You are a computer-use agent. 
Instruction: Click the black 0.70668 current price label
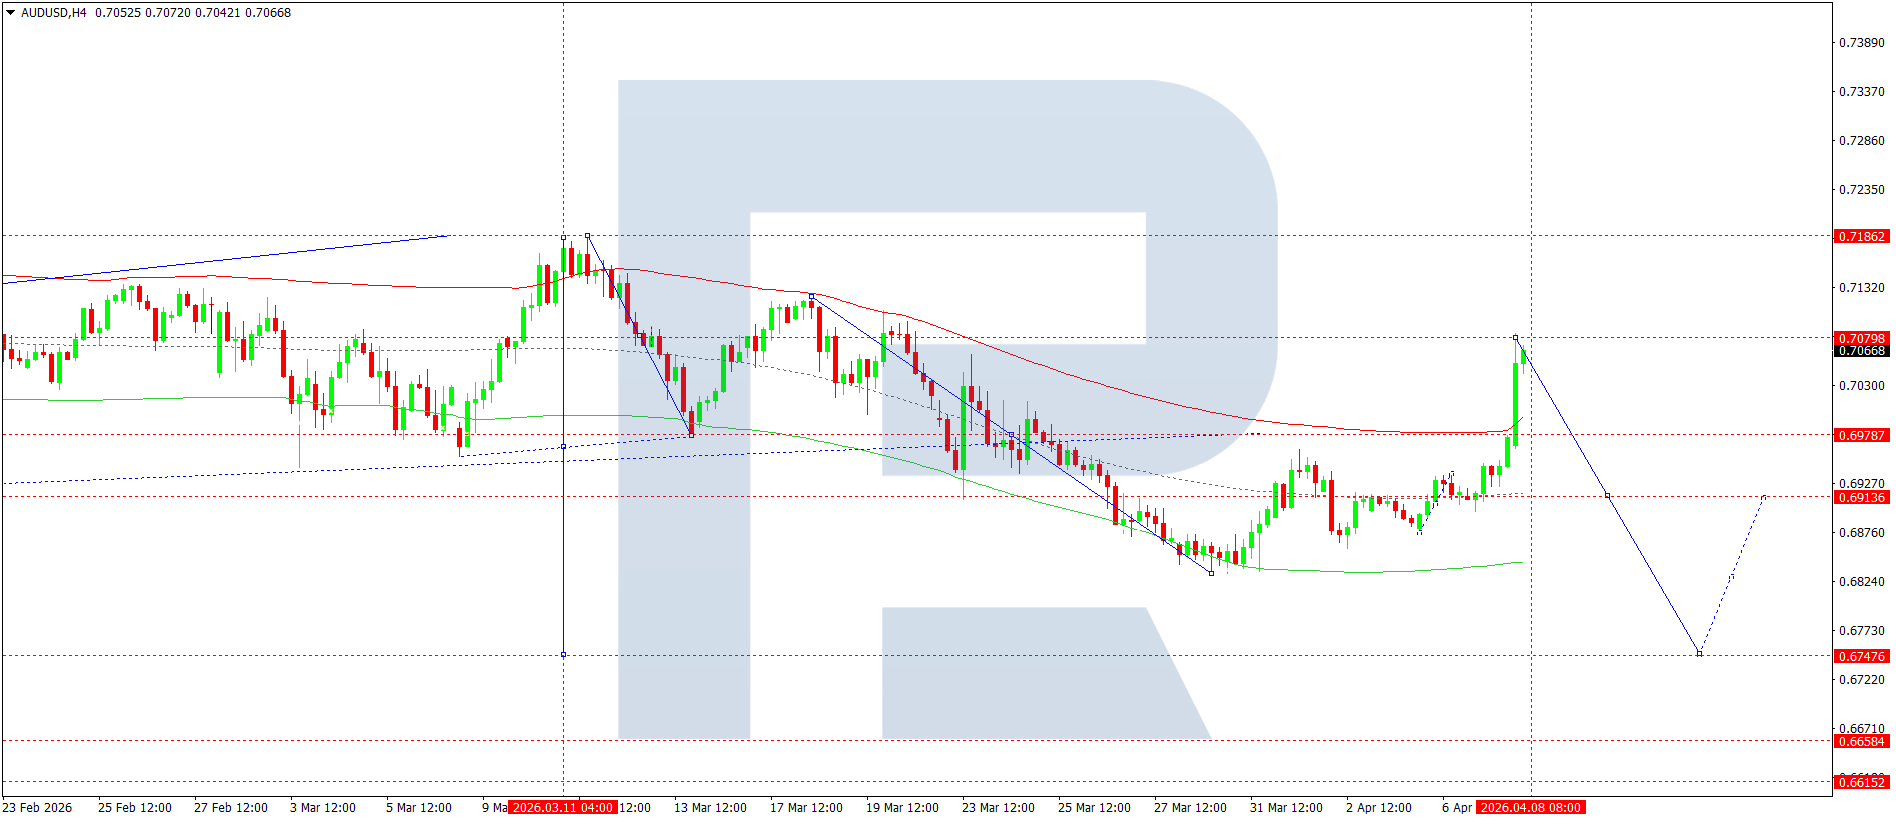[1861, 351]
